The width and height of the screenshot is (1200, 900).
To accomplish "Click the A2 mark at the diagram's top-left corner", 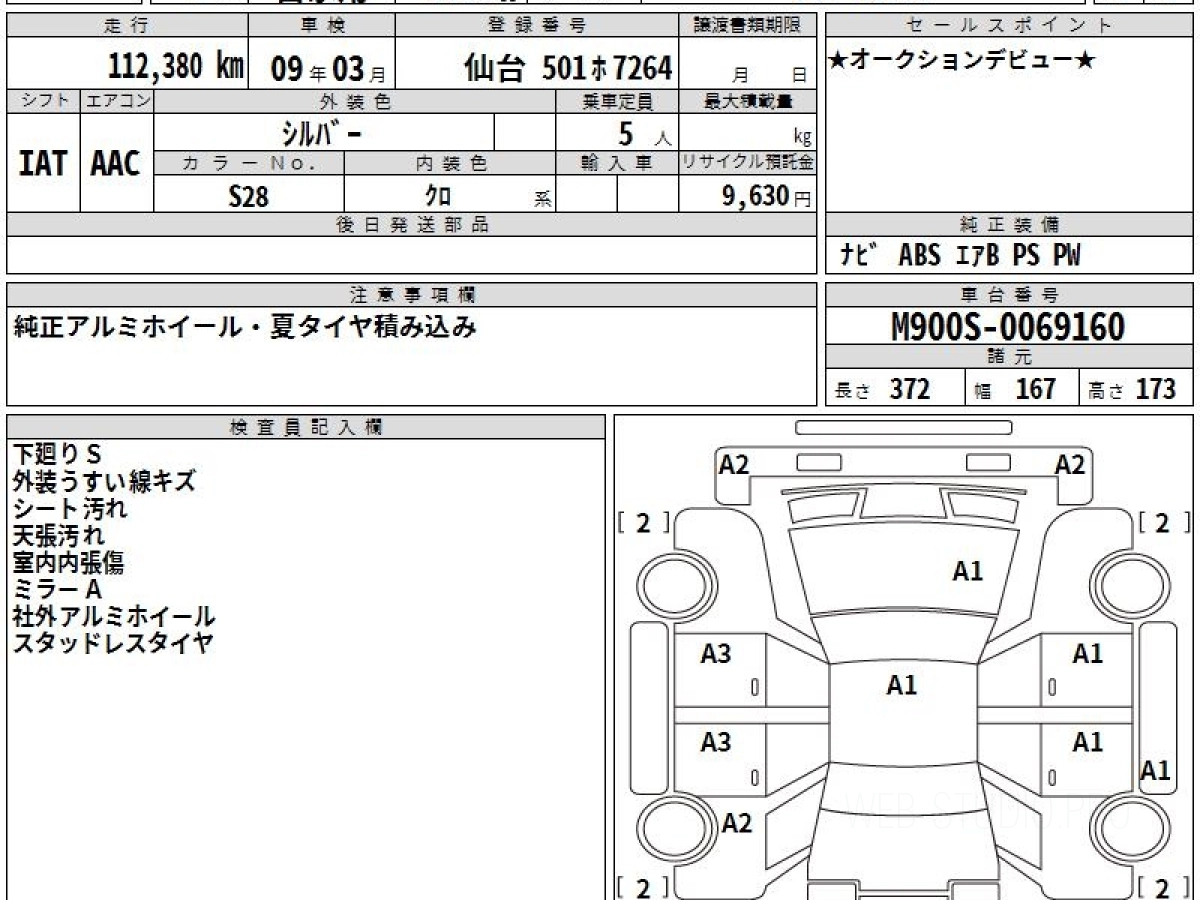I will (x=734, y=464).
